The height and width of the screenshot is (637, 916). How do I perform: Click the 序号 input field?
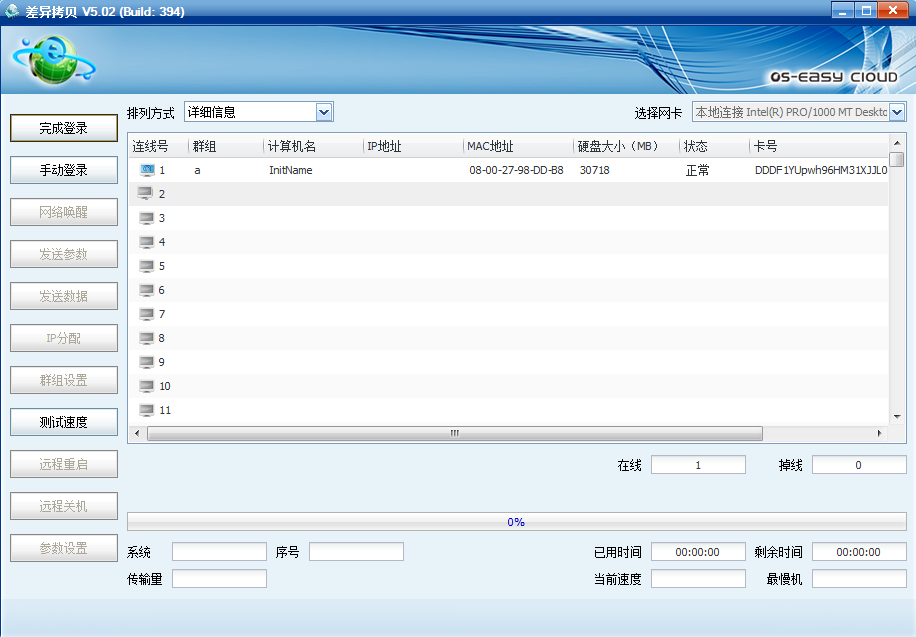pyautogui.click(x=356, y=552)
